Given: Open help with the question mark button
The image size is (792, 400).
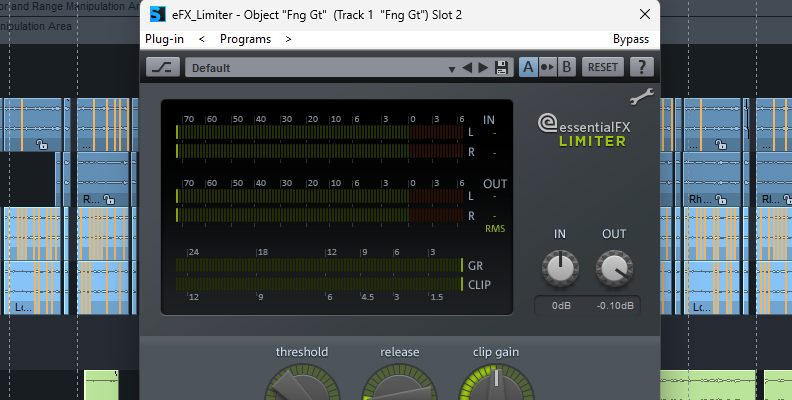Looking at the screenshot, I should click(x=640, y=67).
